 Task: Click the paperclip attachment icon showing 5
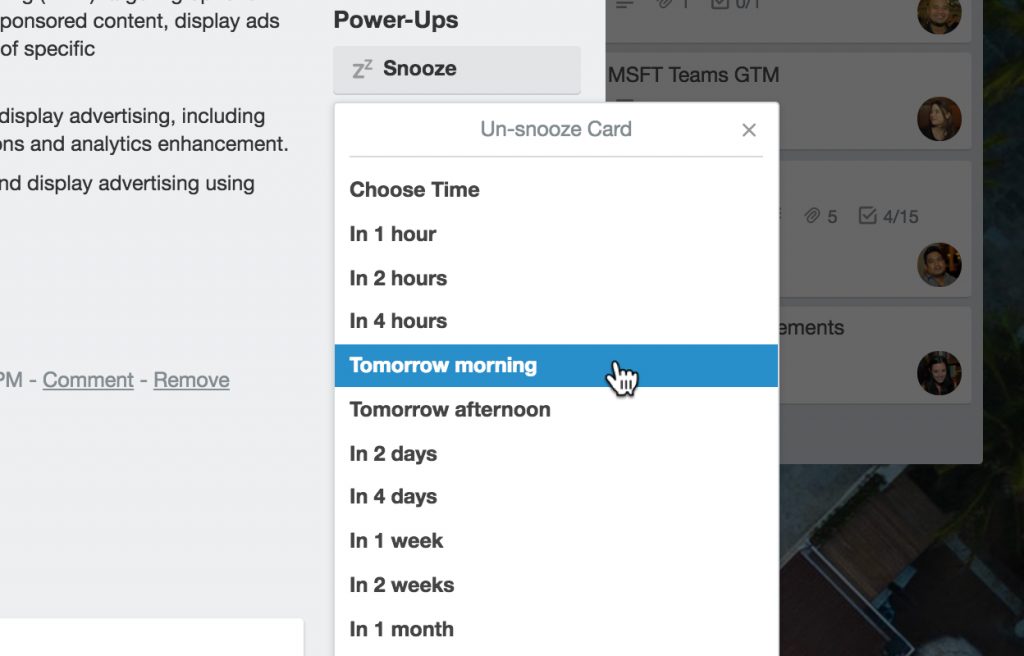(812, 216)
